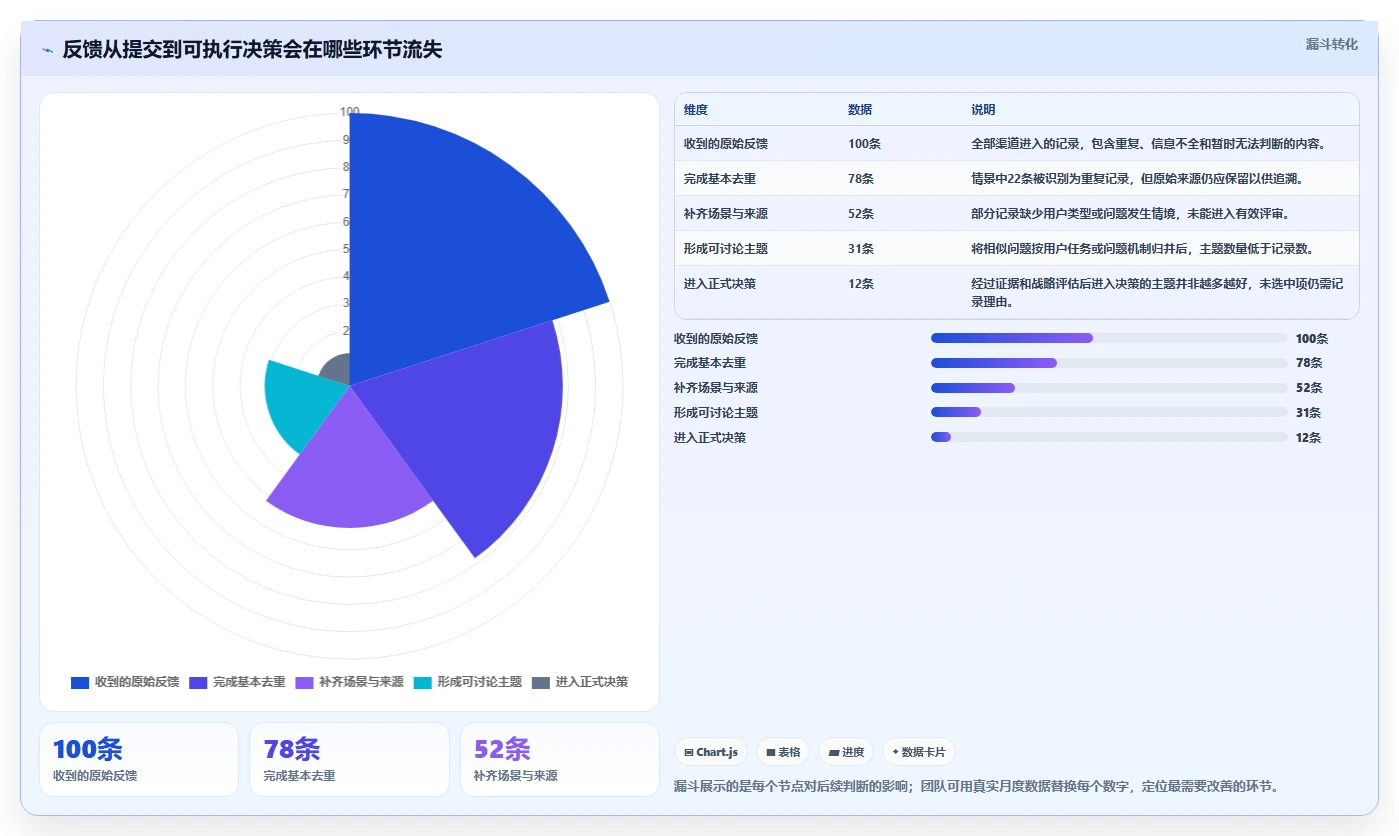
Task: Click the 12条 value in the table
Action: click(861, 284)
